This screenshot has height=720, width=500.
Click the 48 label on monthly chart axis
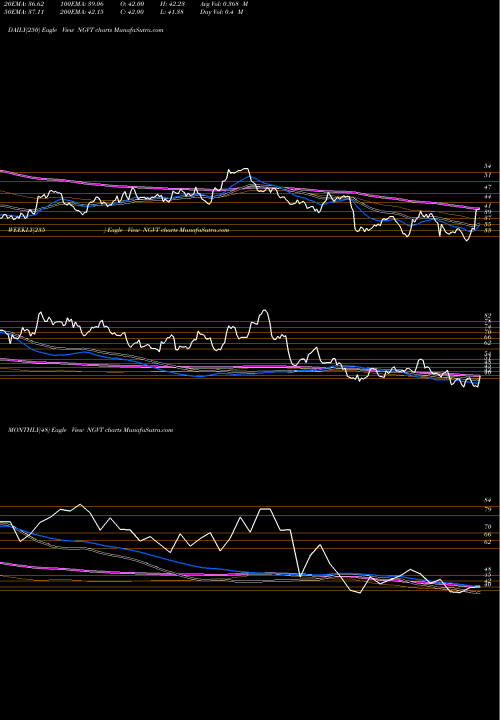488,569
